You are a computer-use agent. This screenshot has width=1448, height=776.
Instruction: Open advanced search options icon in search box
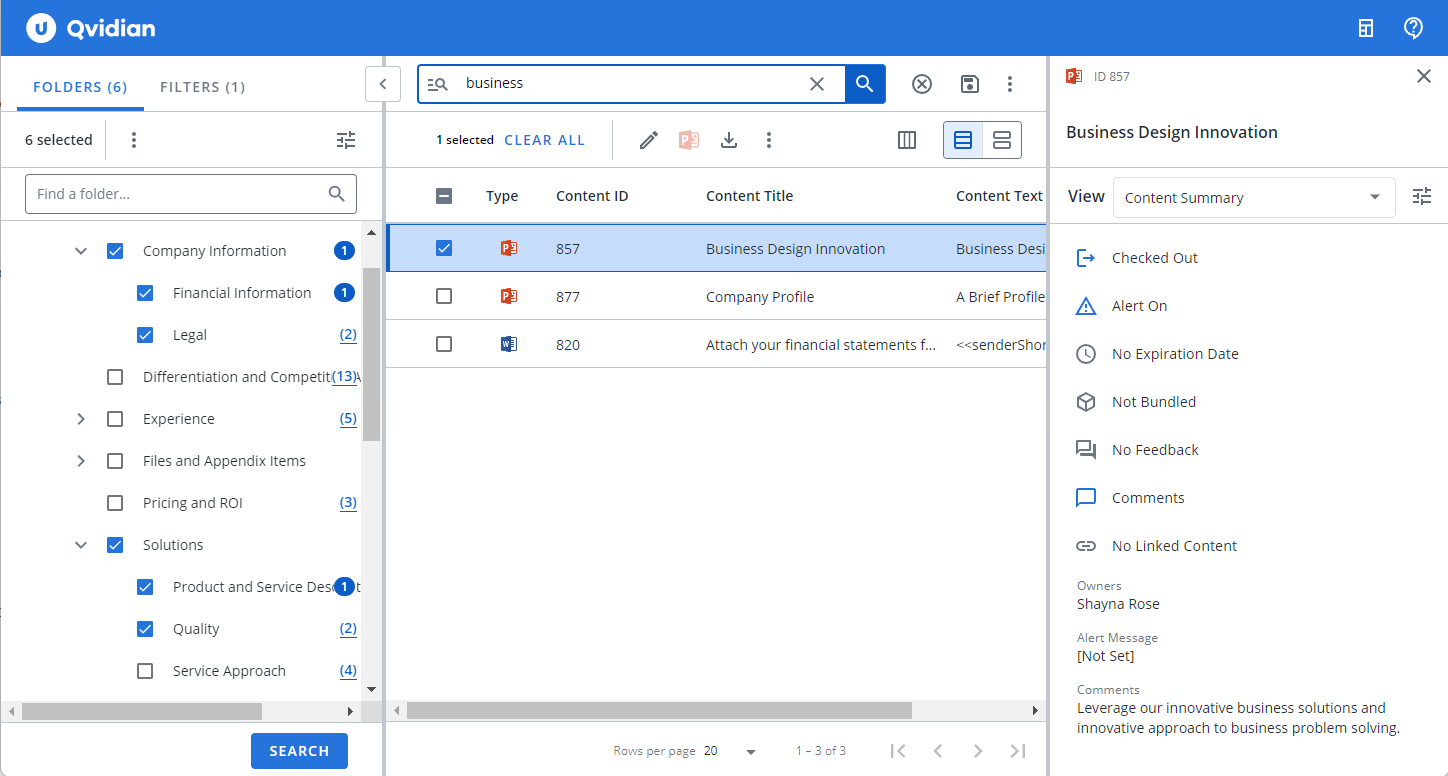438,84
